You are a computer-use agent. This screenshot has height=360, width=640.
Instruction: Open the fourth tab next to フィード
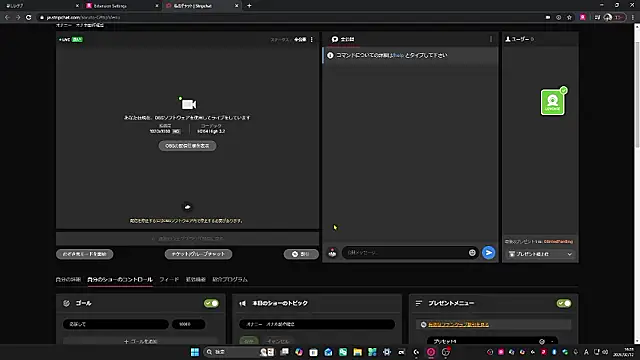point(196,280)
